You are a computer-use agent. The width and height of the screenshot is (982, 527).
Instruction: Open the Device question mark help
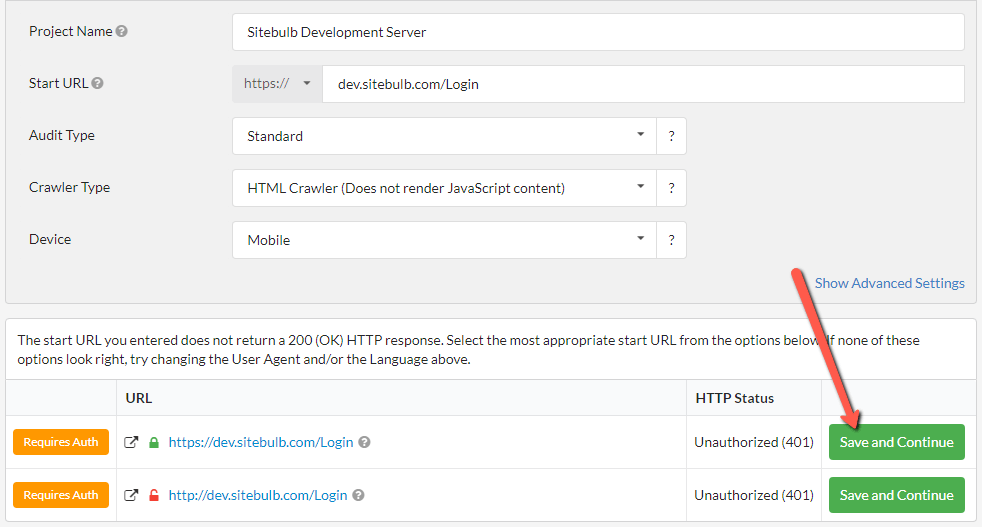(x=671, y=240)
